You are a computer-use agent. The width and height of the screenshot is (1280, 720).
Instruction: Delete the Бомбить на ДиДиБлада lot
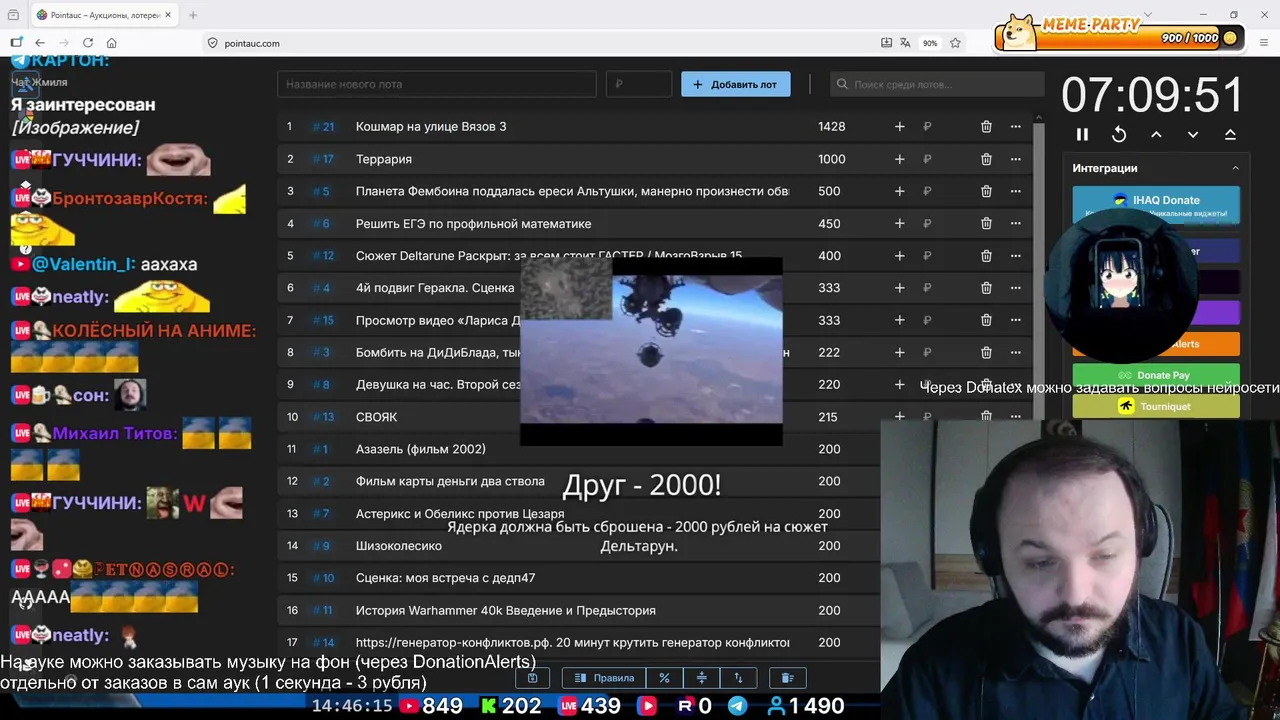pos(986,352)
